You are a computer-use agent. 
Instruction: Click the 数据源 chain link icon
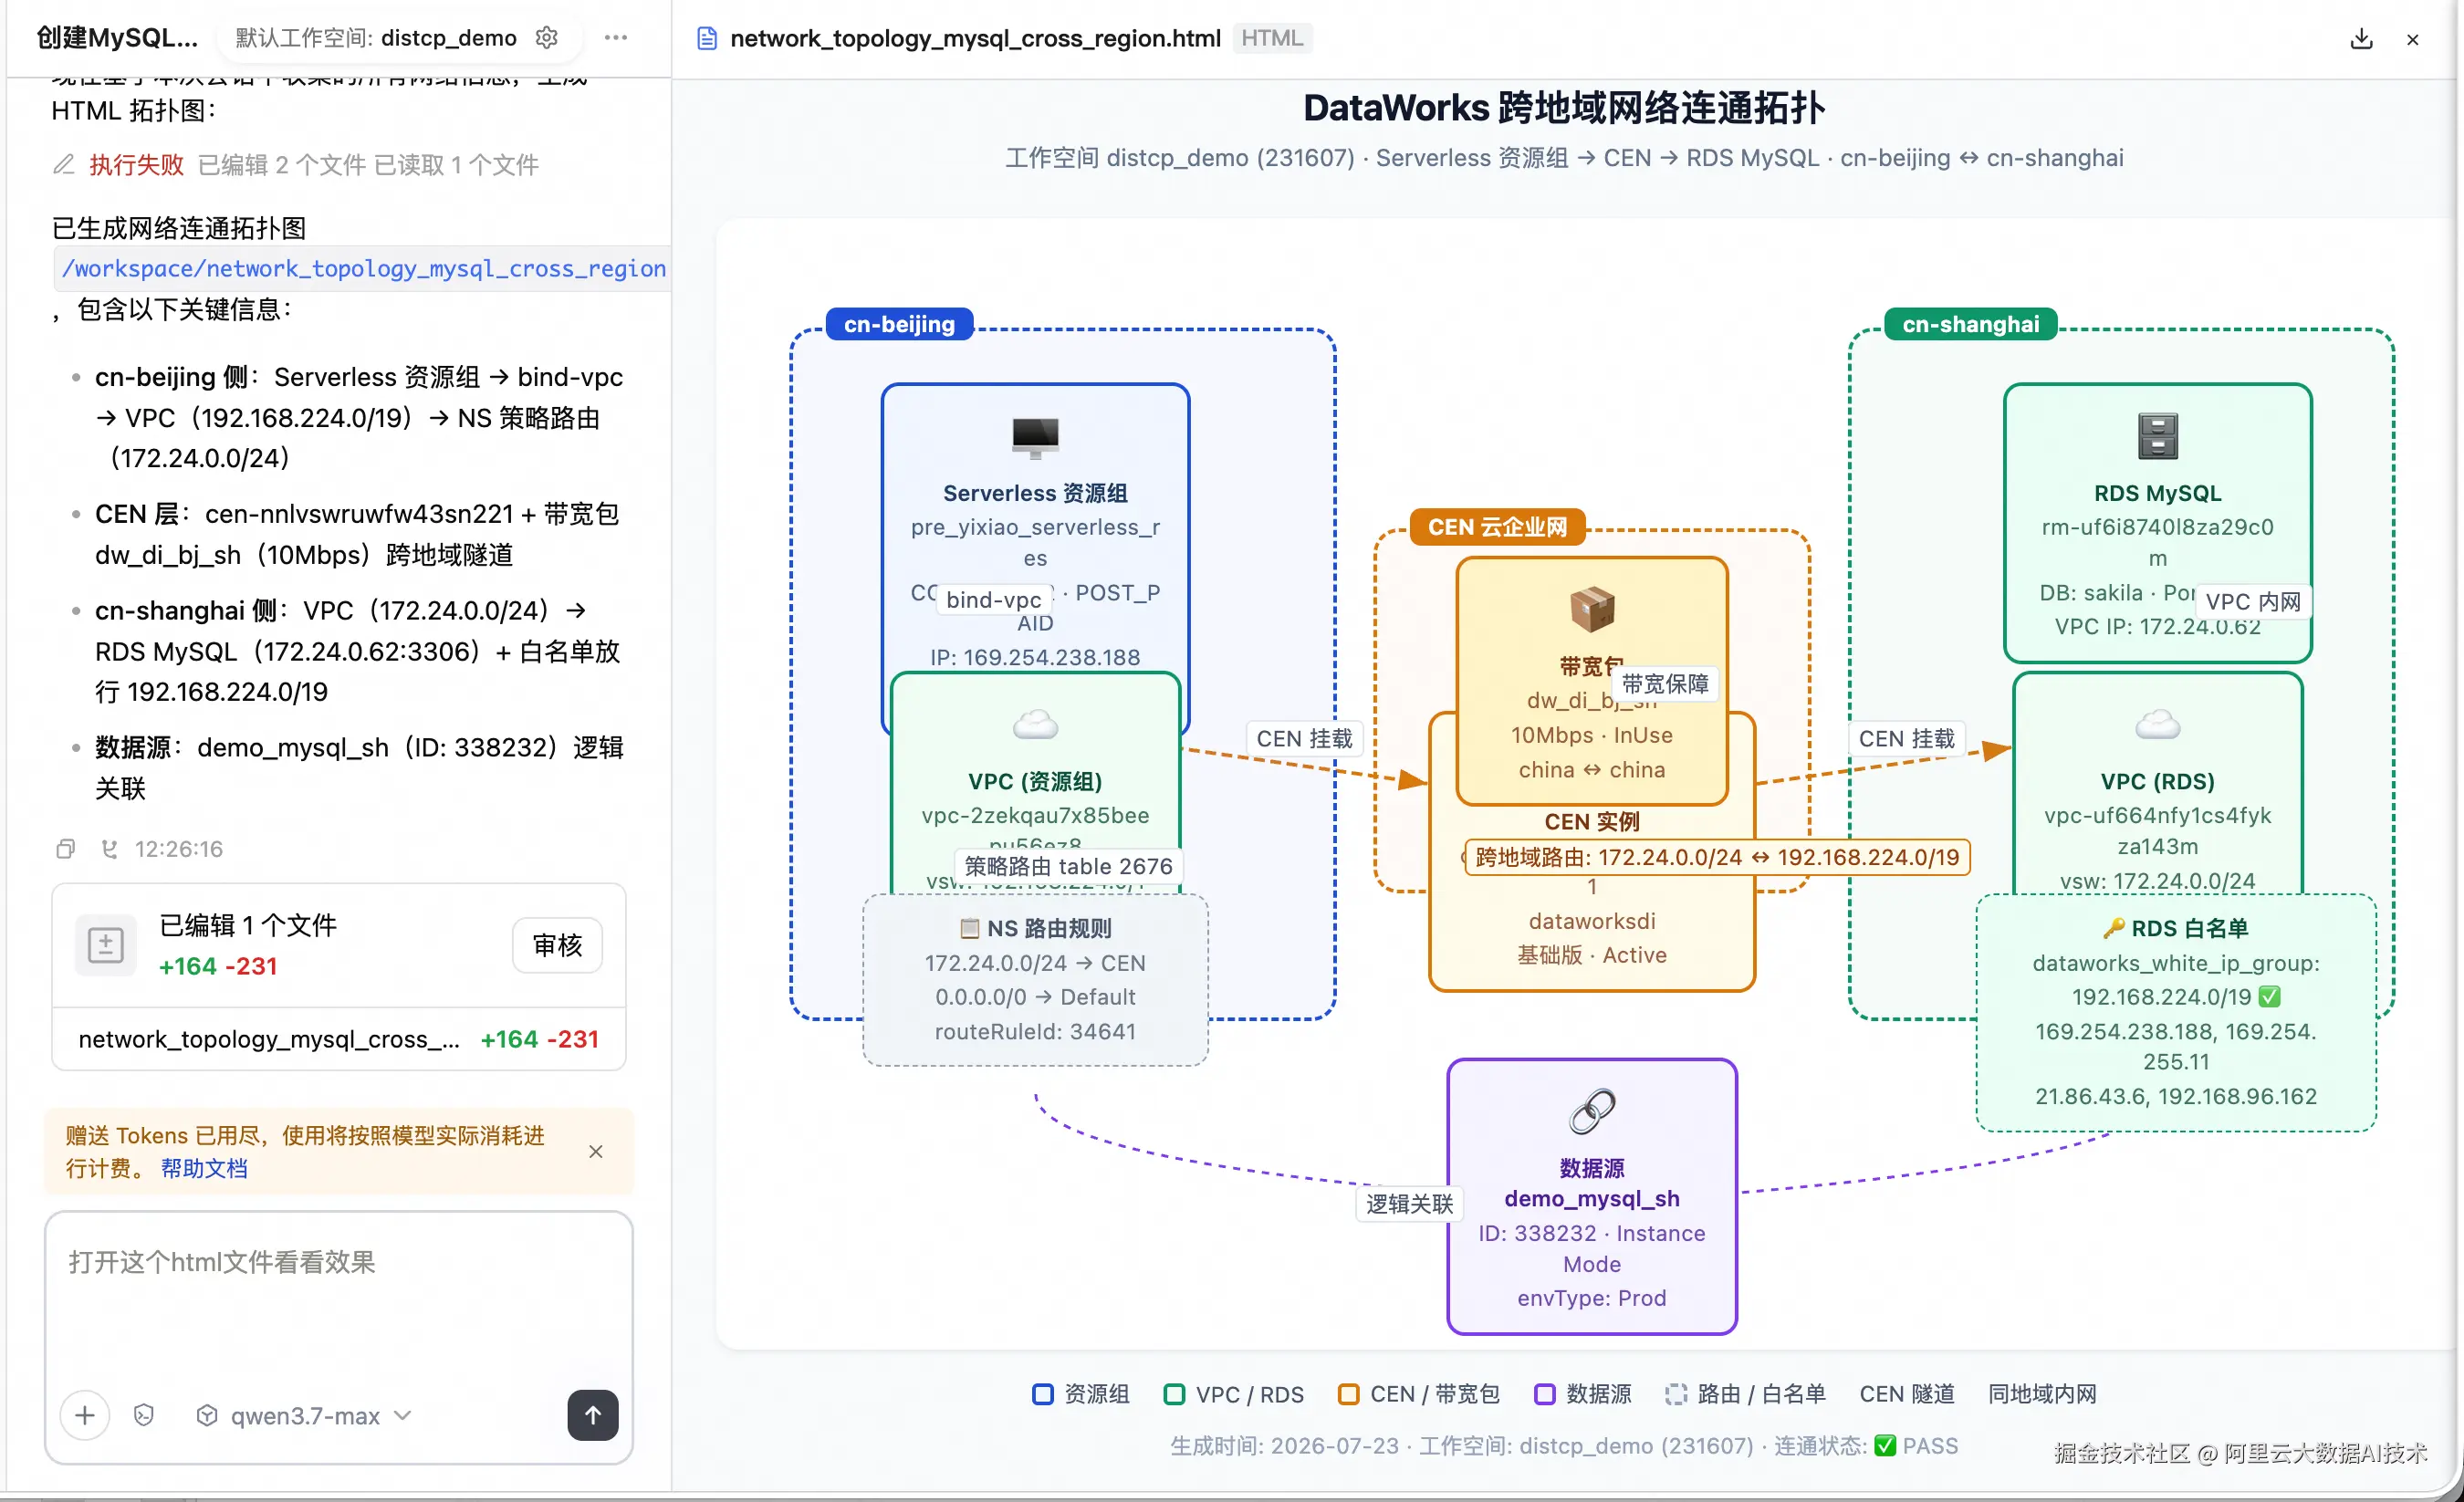[1592, 1111]
